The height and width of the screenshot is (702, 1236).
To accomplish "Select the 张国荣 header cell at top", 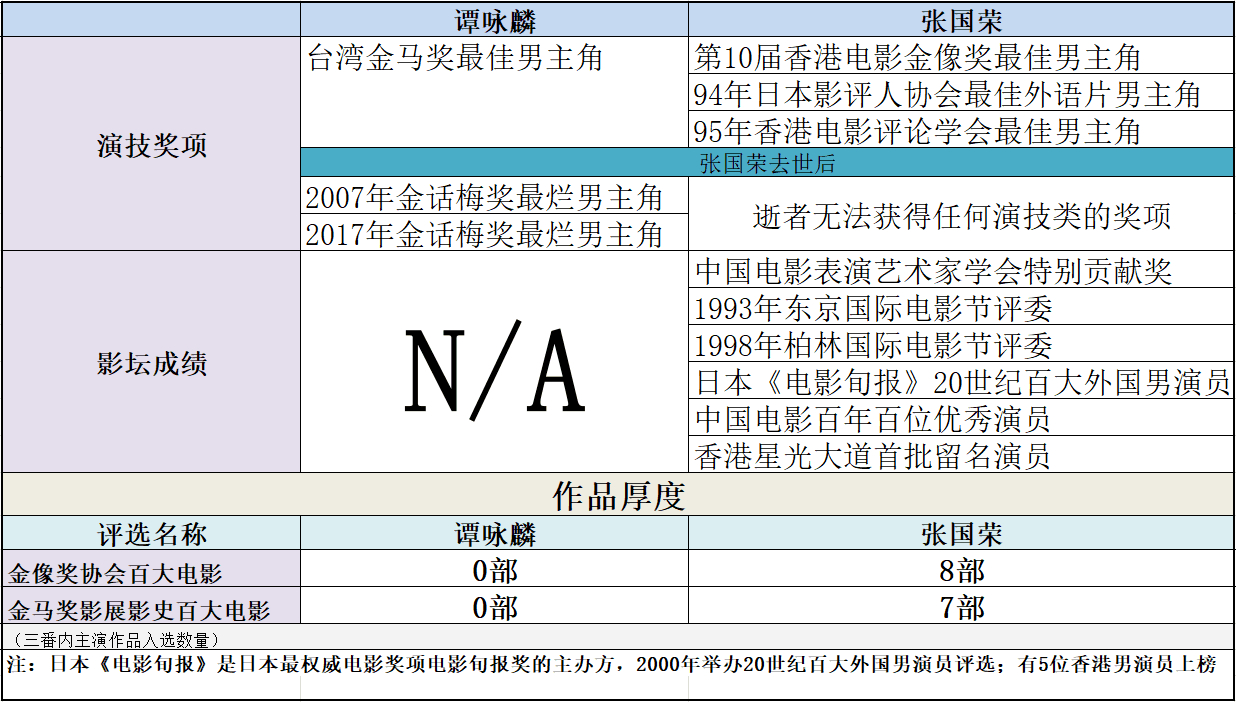I will tap(962, 20).
